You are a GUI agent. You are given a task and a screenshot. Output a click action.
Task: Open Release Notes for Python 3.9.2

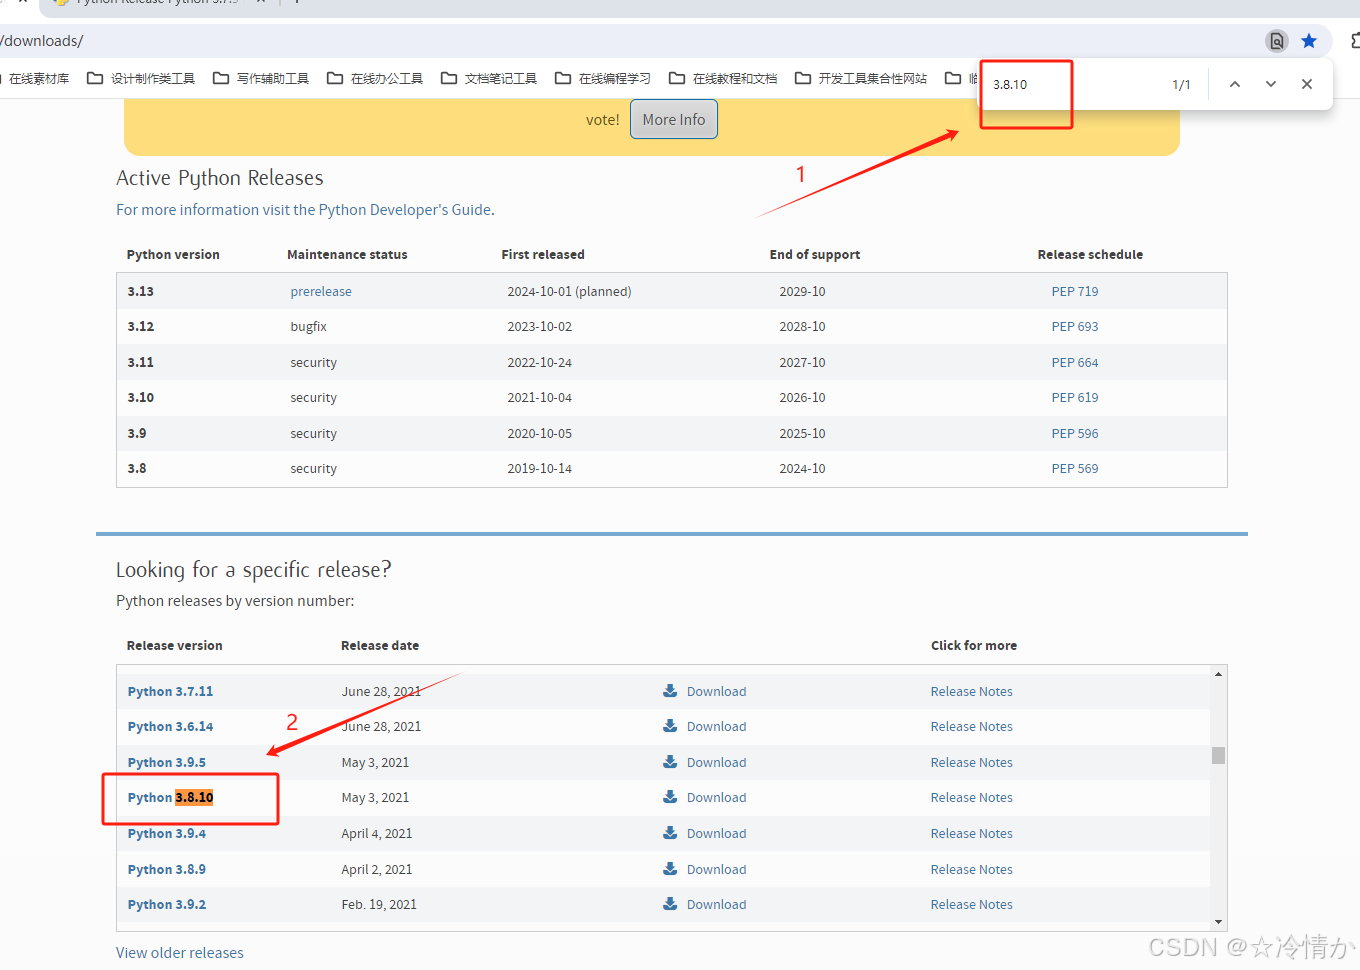pyautogui.click(x=971, y=905)
